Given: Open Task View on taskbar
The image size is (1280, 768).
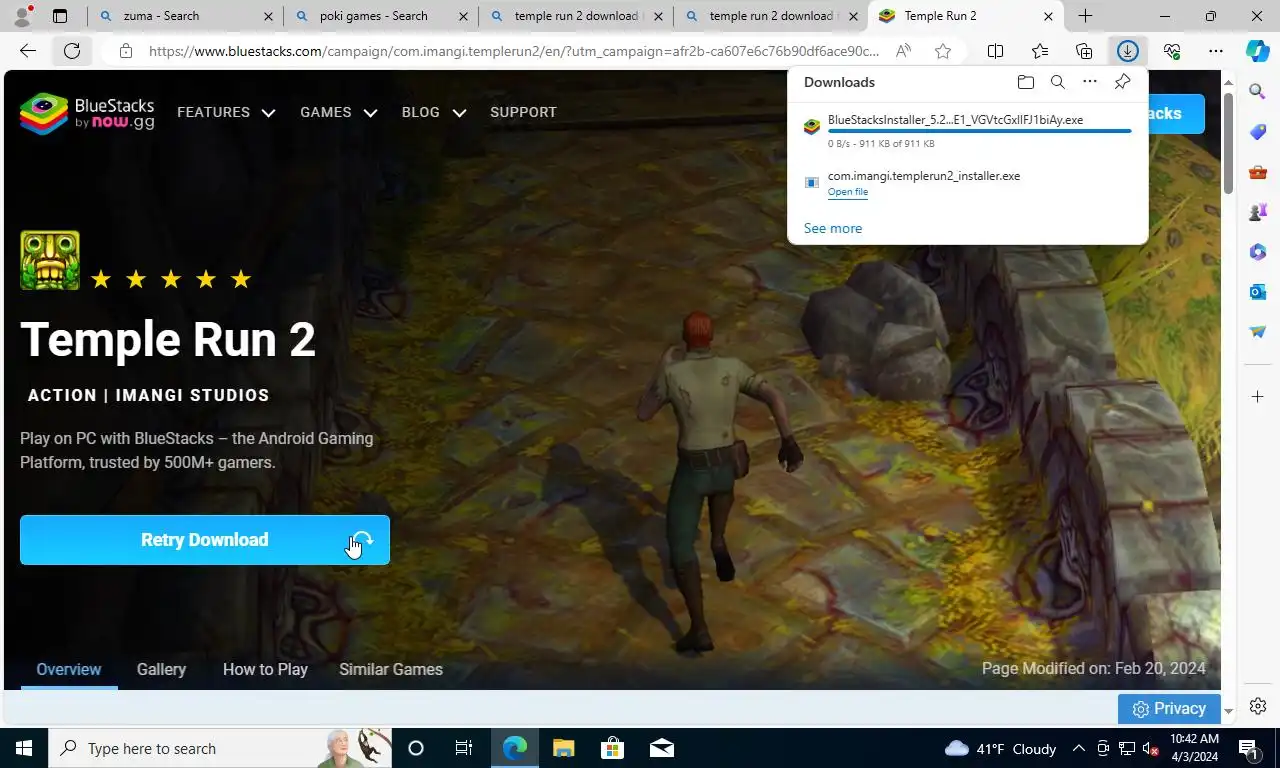Looking at the screenshot, I should click(x=464, y=748).
